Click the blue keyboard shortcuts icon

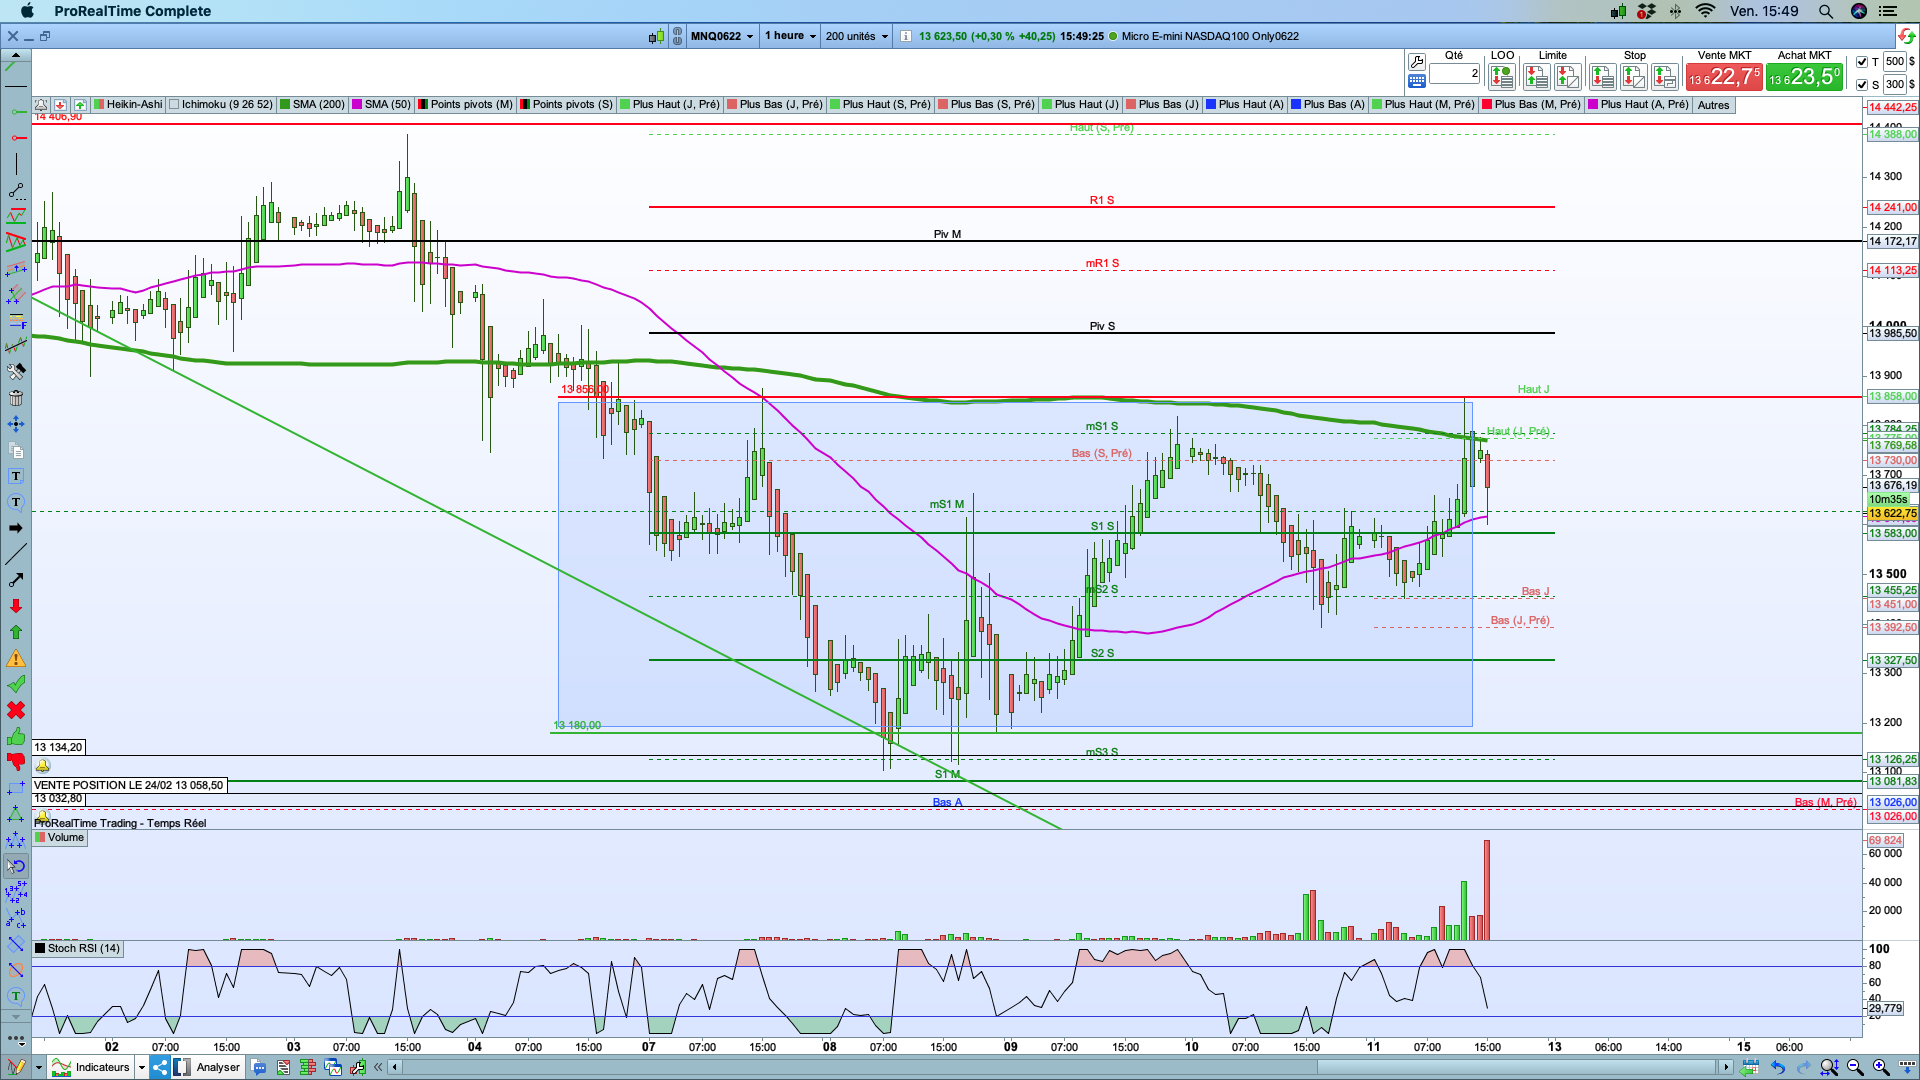click(x=1416, y=81)
